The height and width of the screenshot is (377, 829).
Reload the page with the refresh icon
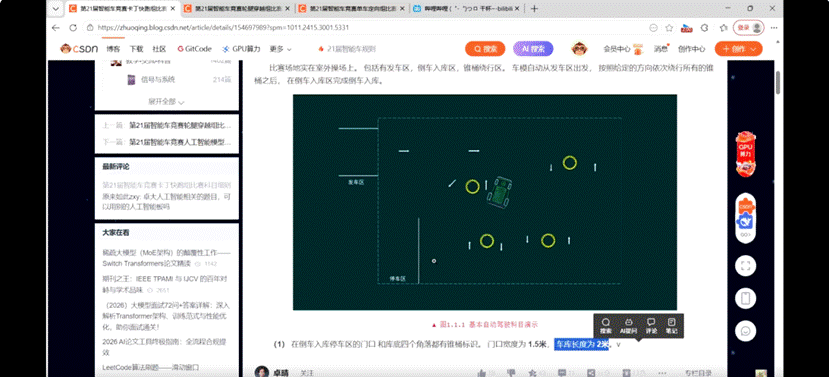pos(72,27)
